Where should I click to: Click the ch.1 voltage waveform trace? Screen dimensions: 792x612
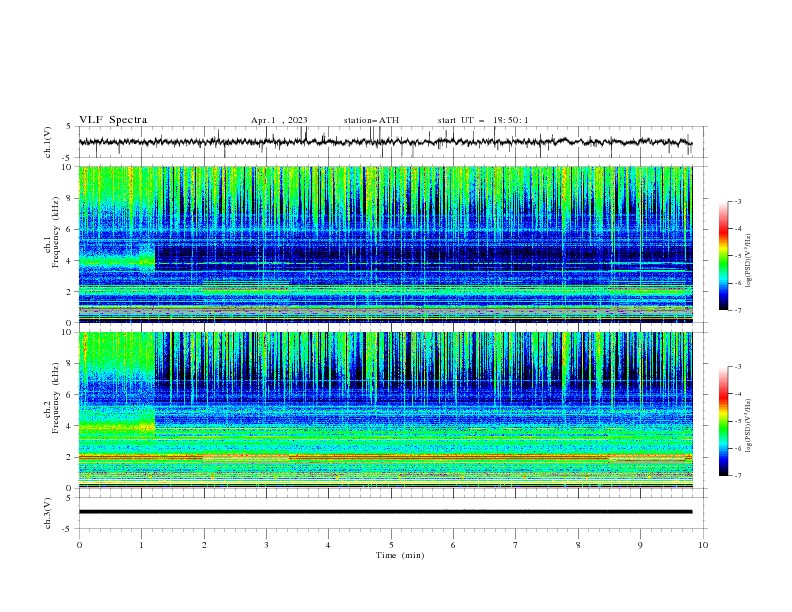[x=385, y=142]
